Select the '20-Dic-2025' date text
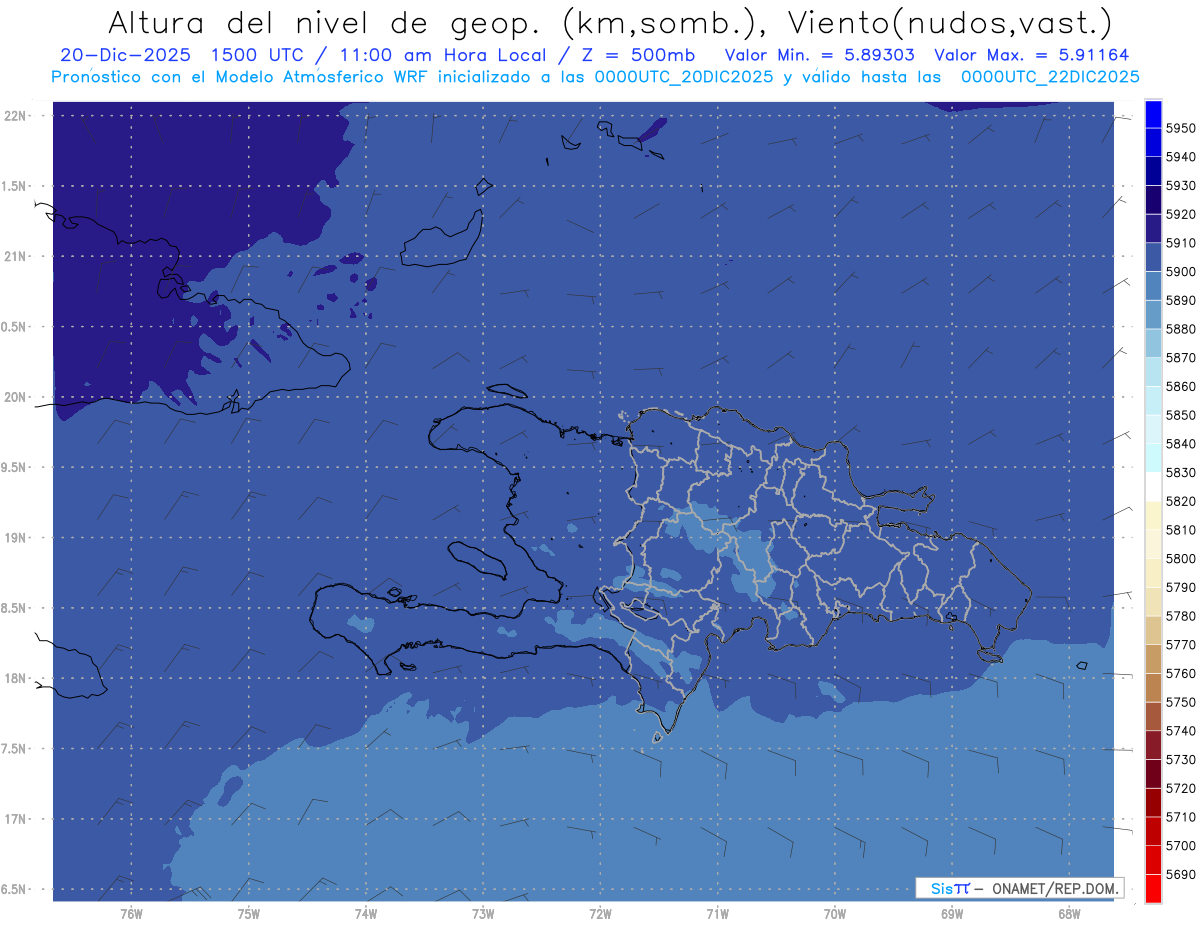This screenshot has height=927, width=1200. tap(125, 55)
